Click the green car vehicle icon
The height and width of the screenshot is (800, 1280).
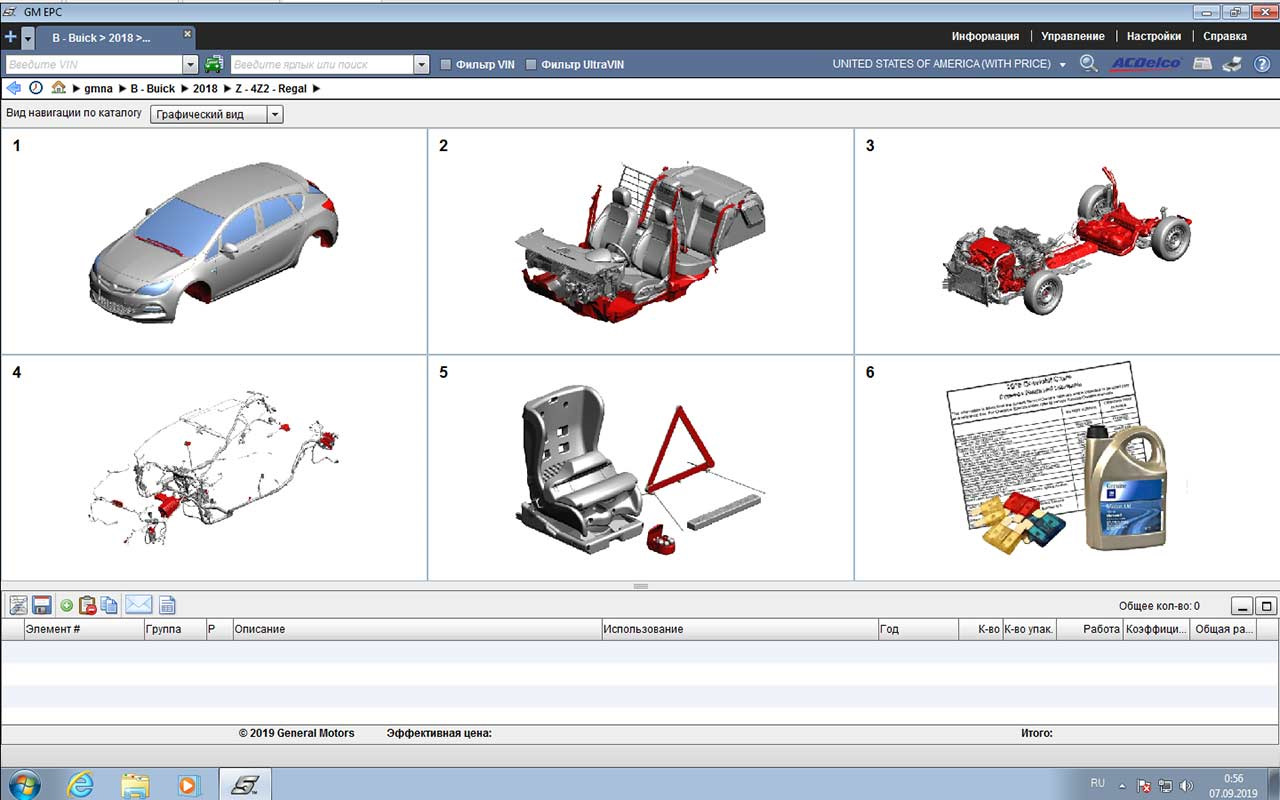[214, 64]
